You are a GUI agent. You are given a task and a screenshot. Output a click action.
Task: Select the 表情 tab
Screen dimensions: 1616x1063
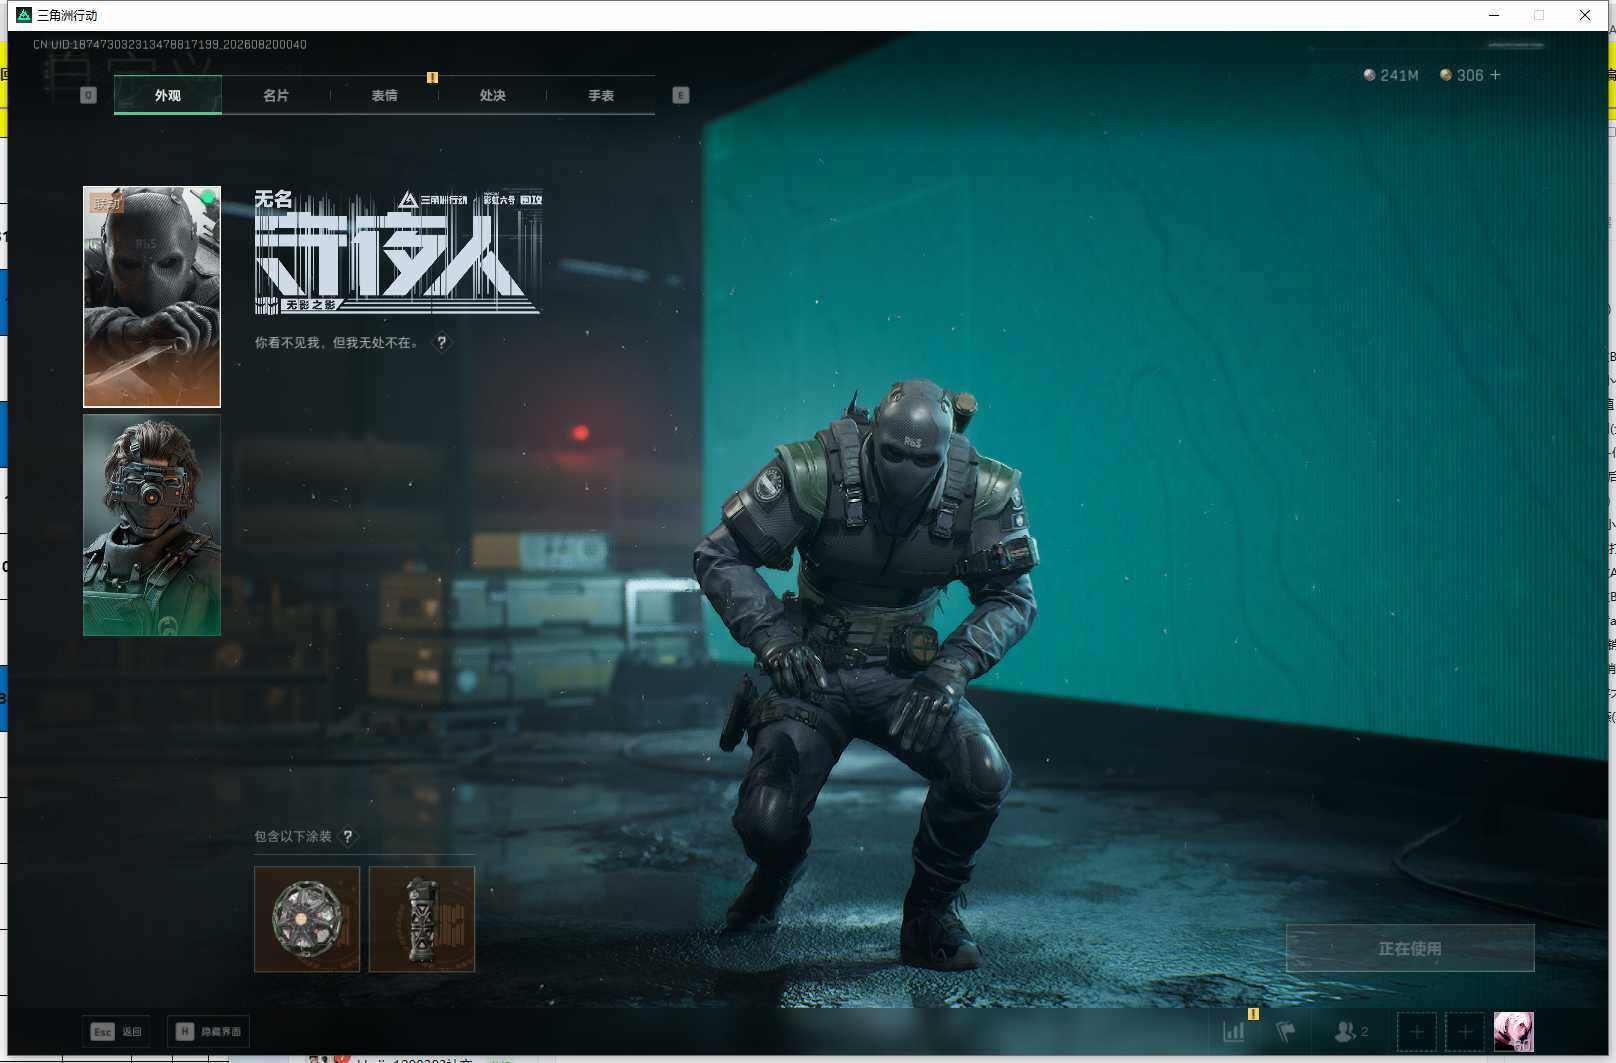coord(384,95)
